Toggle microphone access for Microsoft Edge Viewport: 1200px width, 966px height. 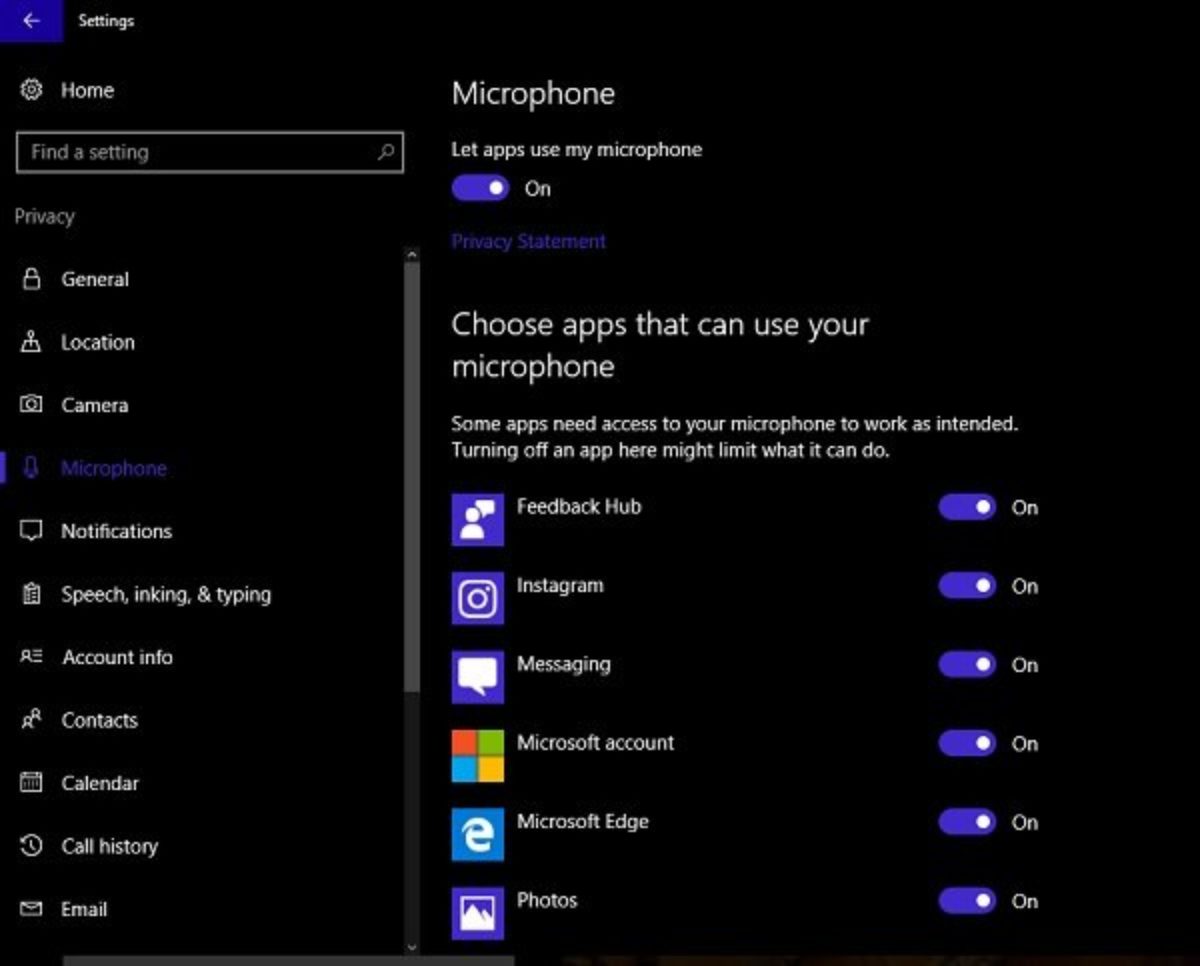tap(967, 822)
